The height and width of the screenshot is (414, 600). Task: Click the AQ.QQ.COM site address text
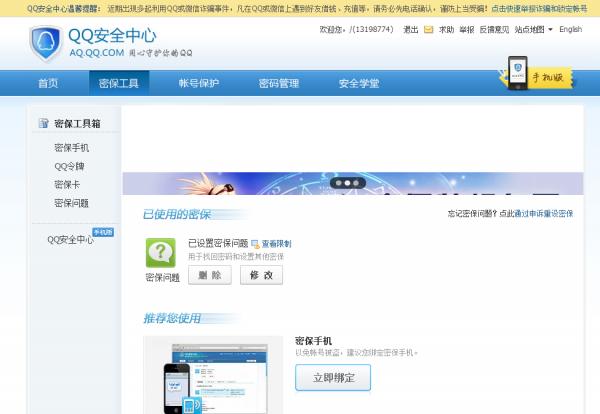[x=97, y=53]
